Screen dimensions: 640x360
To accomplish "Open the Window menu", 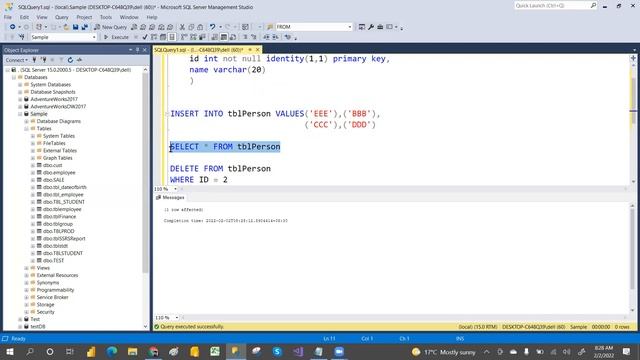I will (129, 17).
